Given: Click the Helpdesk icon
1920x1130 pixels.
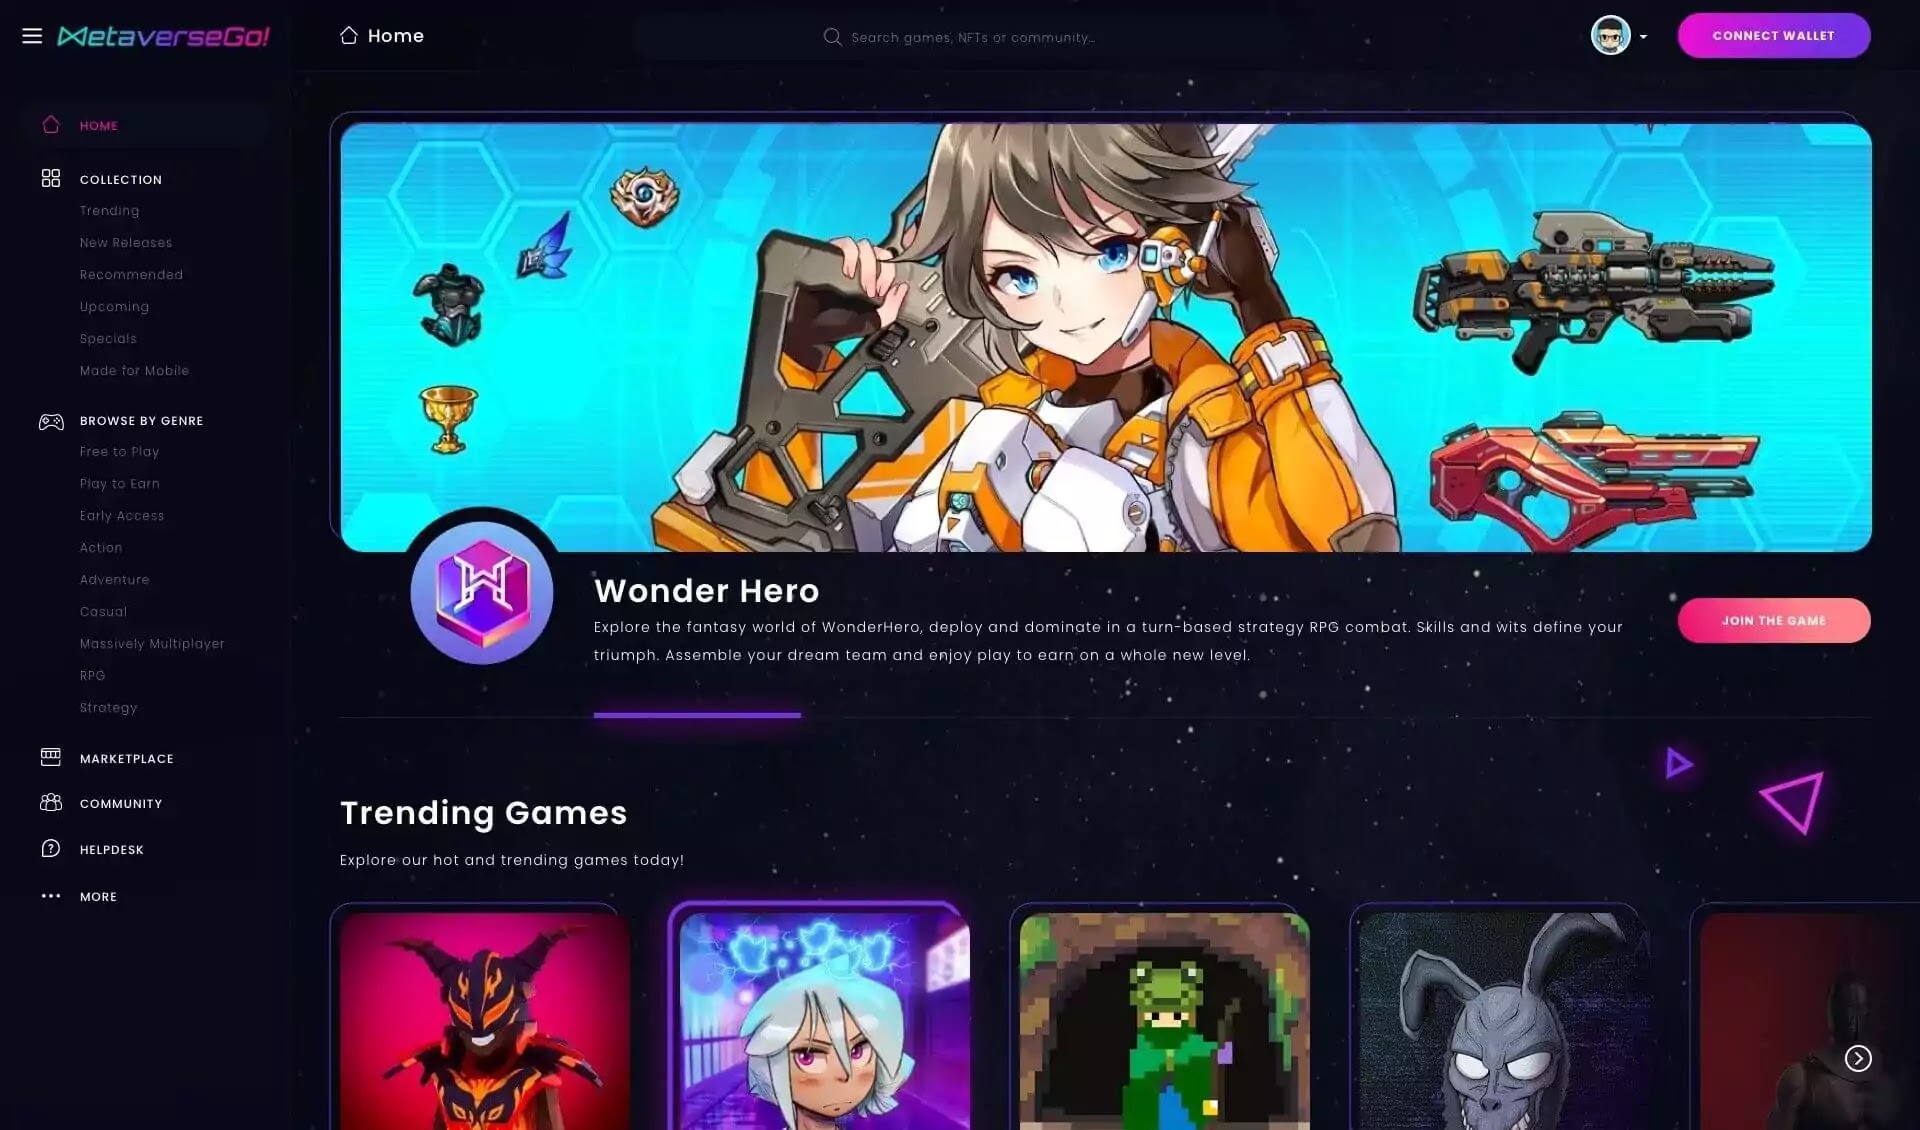Looking at the screenshot, I should tap(50, 848).
